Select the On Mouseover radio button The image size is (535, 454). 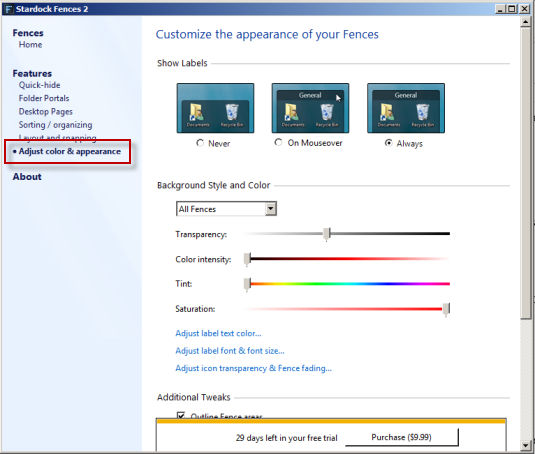point(278,143)
